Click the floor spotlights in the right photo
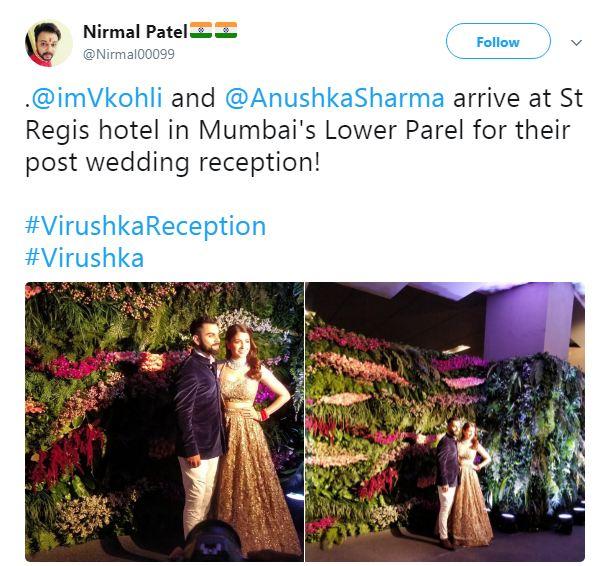Image resolution: width=615 pixels, height=566 pixels. tap(543, 517)
